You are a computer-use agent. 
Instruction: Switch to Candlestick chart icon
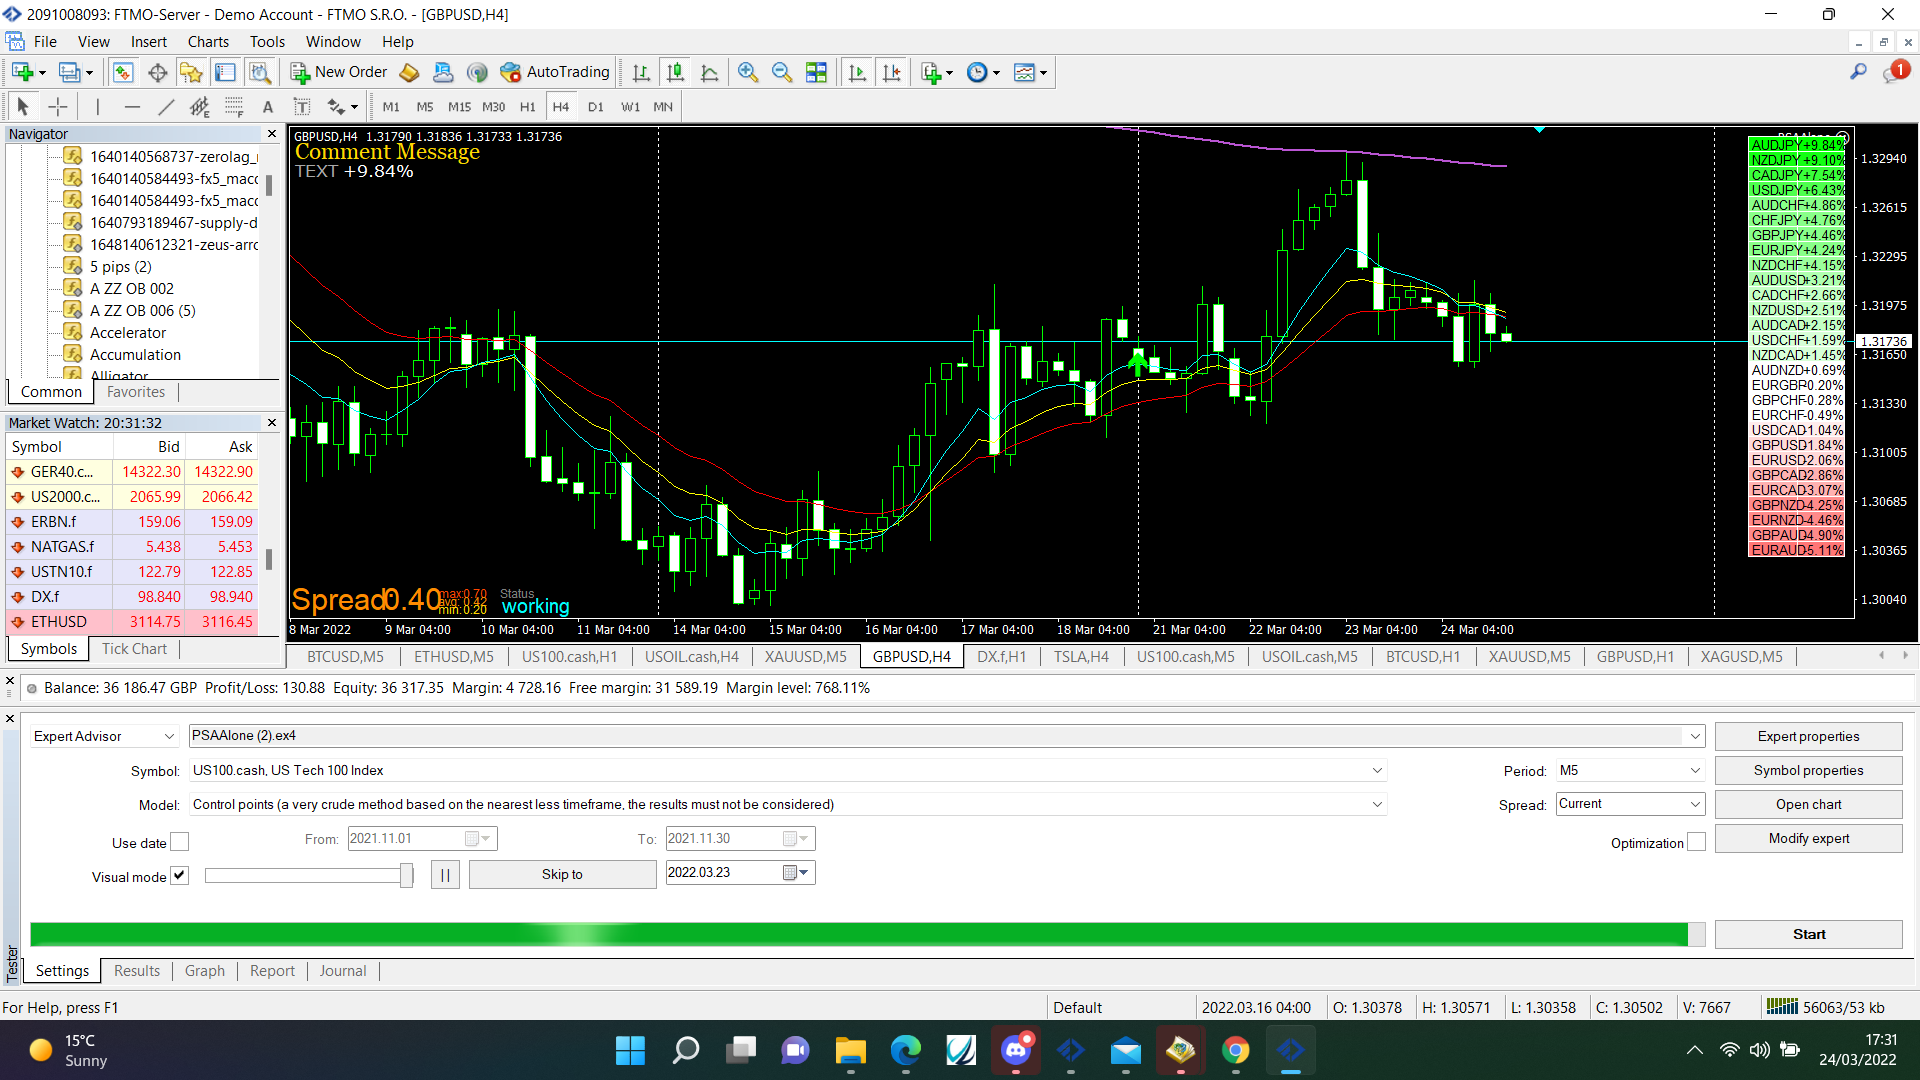tap(675, 72)
